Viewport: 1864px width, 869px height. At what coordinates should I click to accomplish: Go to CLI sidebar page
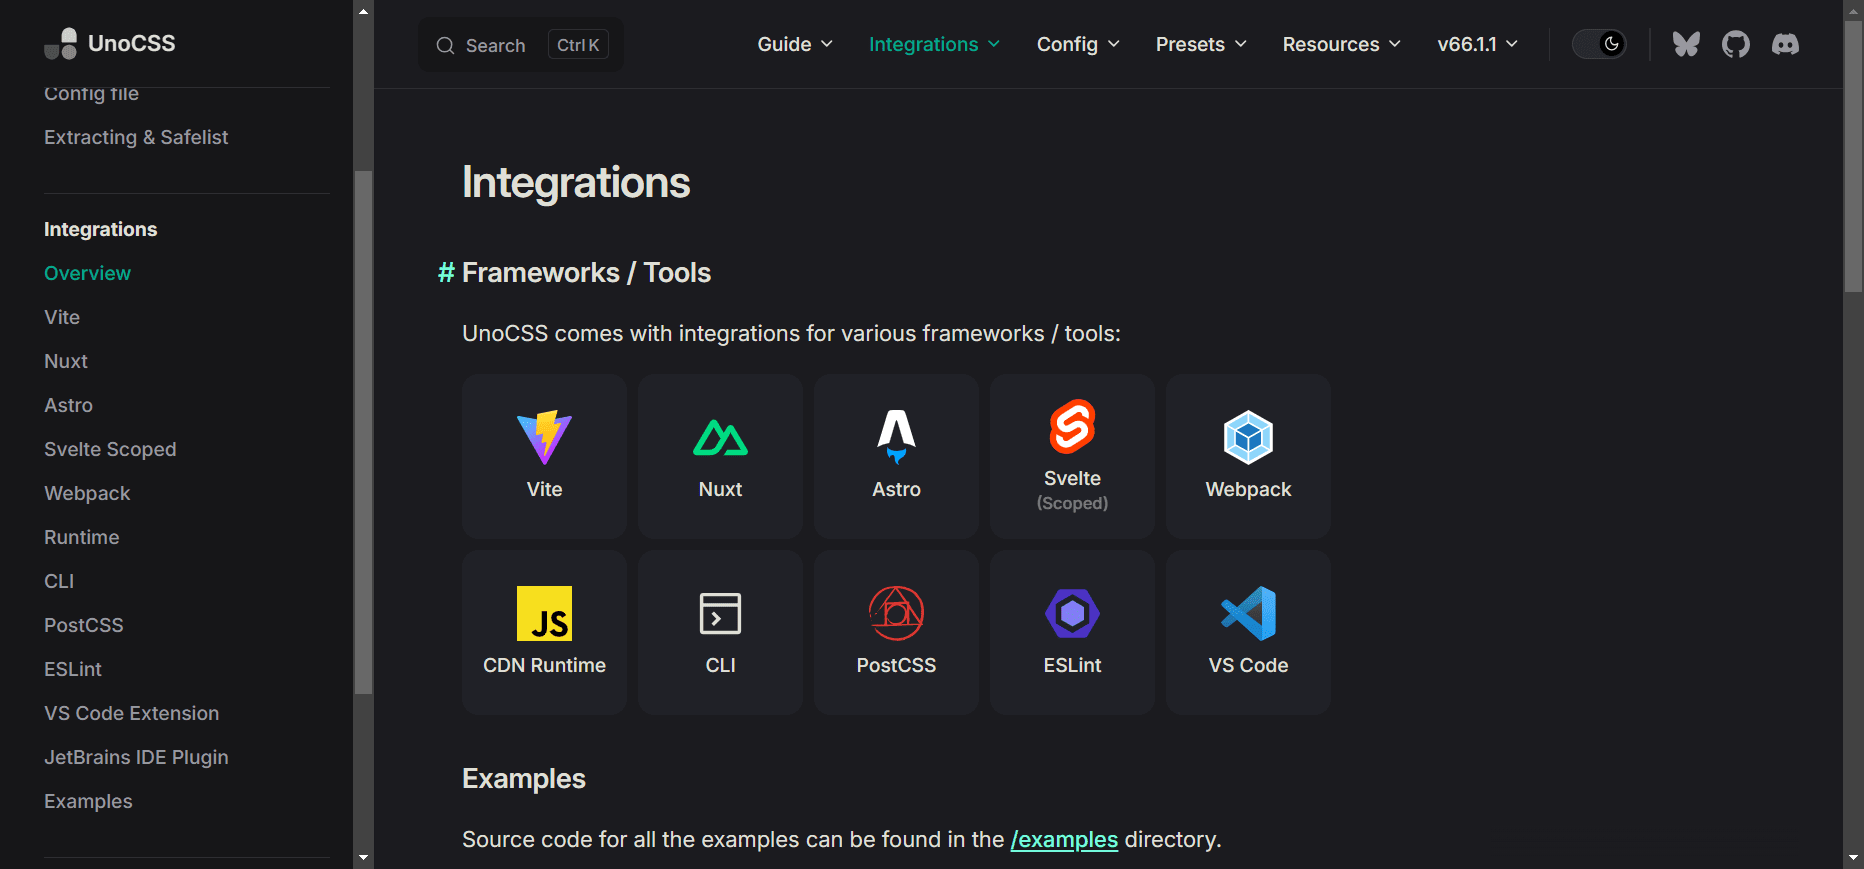point(59,581)
